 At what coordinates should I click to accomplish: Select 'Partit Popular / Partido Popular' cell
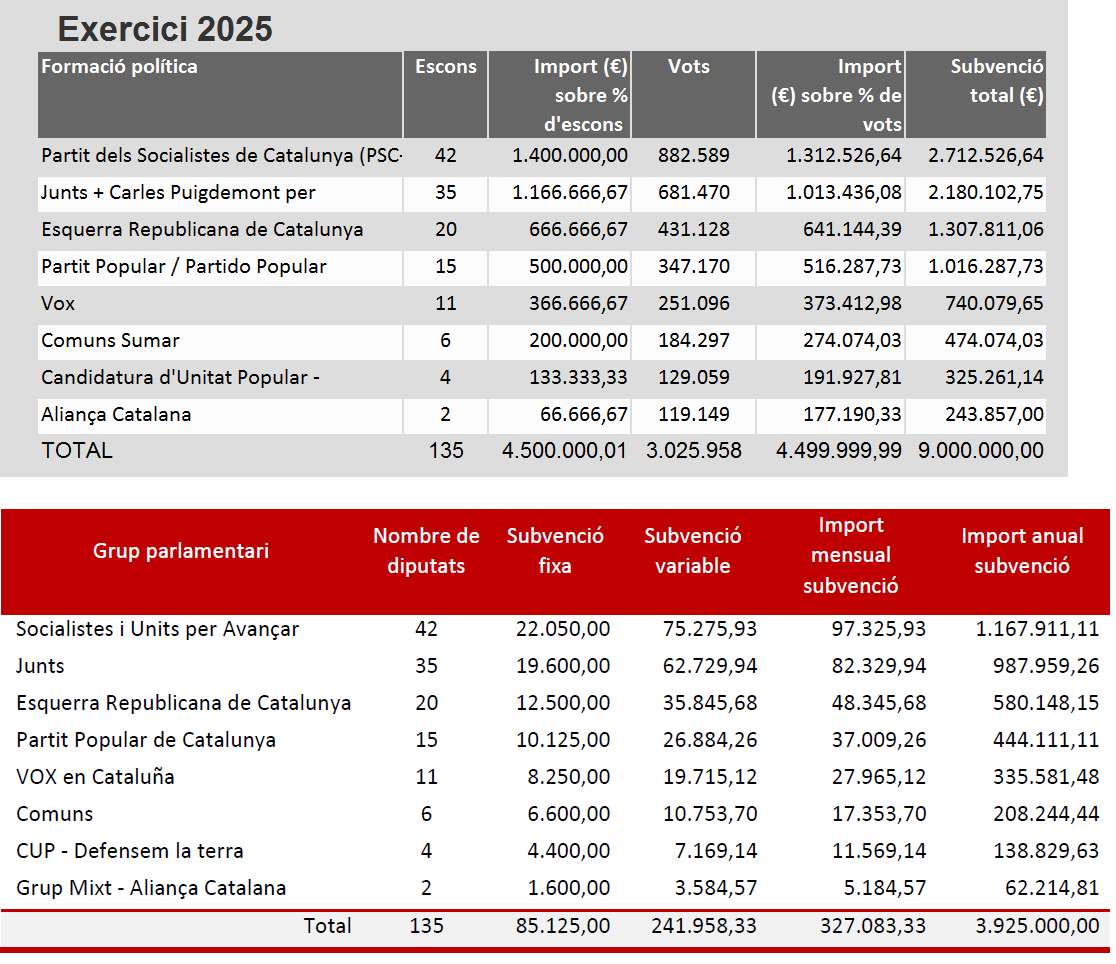(x=184, y=267)
